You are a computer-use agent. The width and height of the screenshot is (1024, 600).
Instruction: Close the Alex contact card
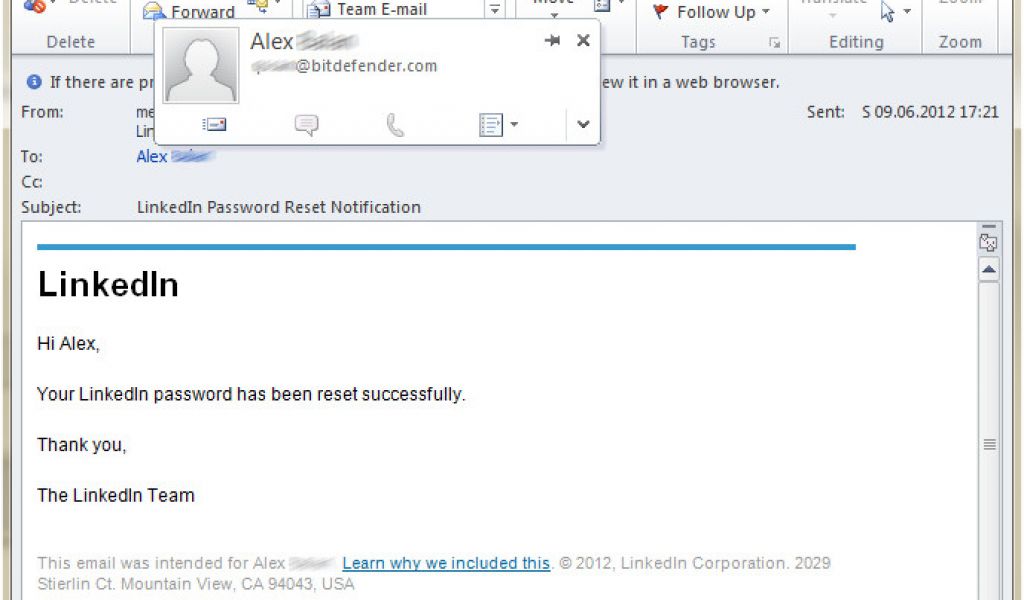point(584,40)
